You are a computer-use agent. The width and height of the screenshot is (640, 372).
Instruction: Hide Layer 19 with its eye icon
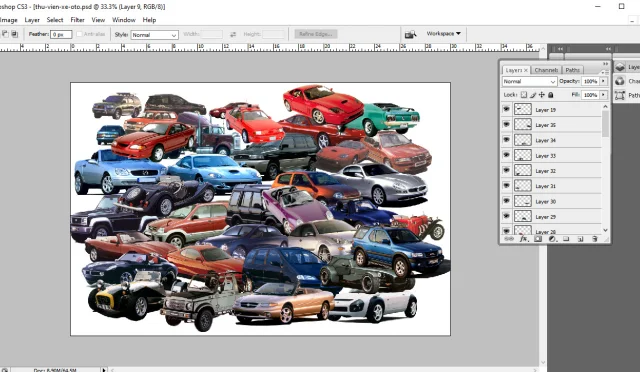point(506,109)
